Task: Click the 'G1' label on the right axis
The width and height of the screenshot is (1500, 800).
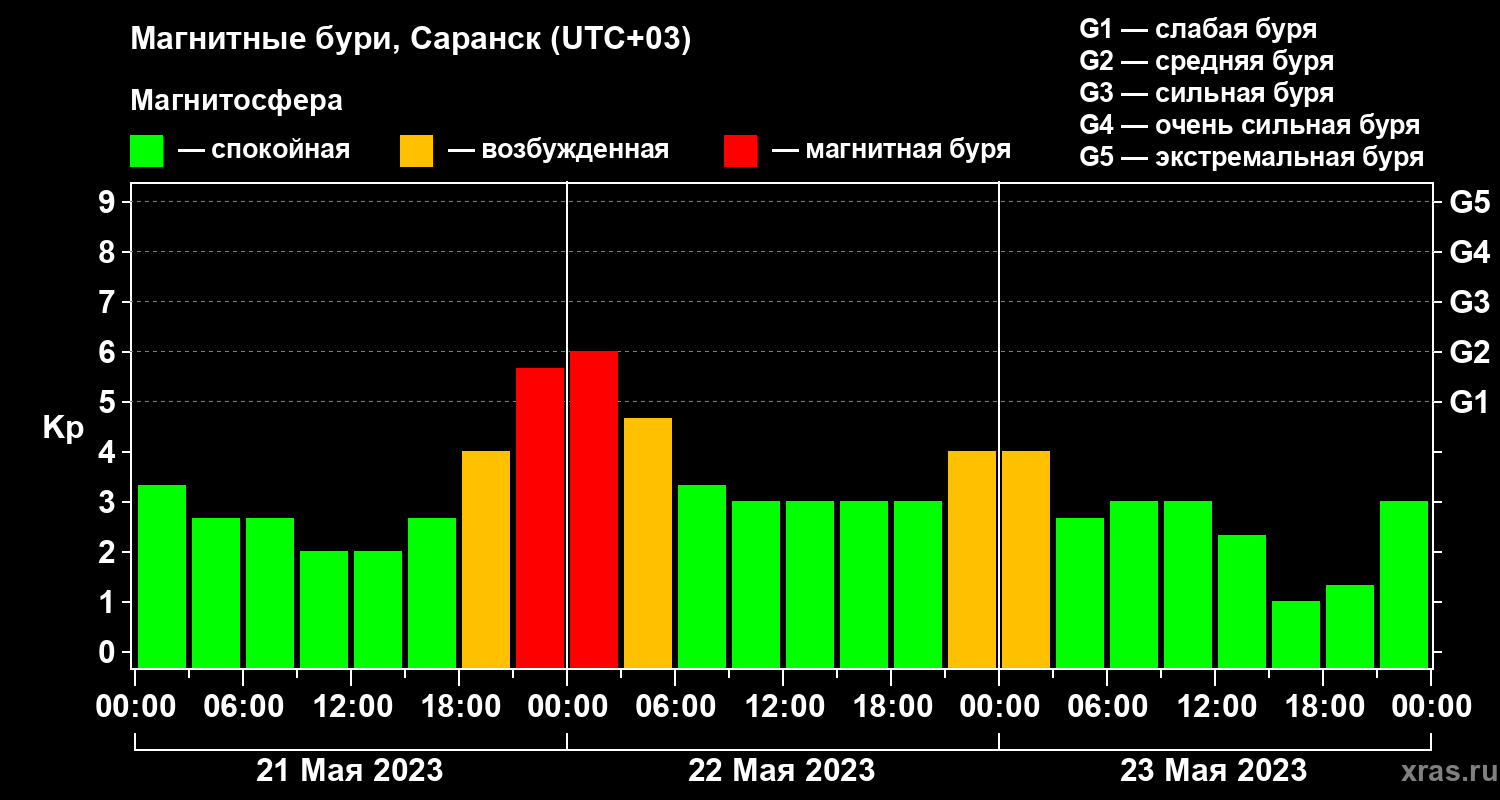Action: coord(1470,402)
